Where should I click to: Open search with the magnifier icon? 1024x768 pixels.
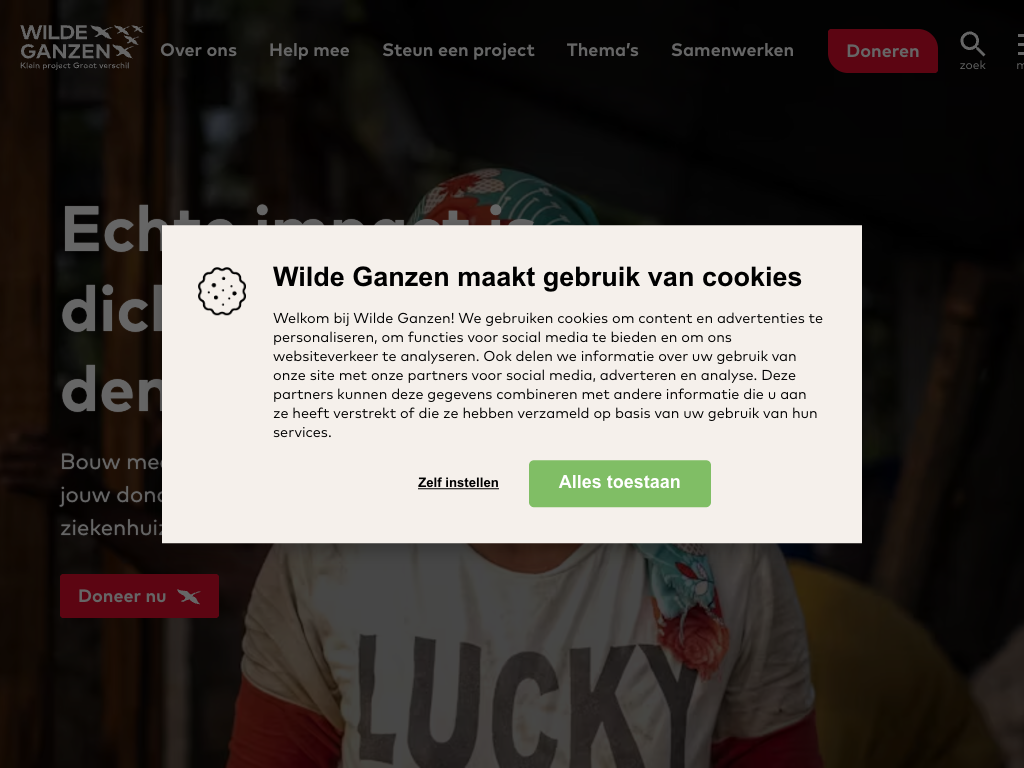tap(972, 44)
